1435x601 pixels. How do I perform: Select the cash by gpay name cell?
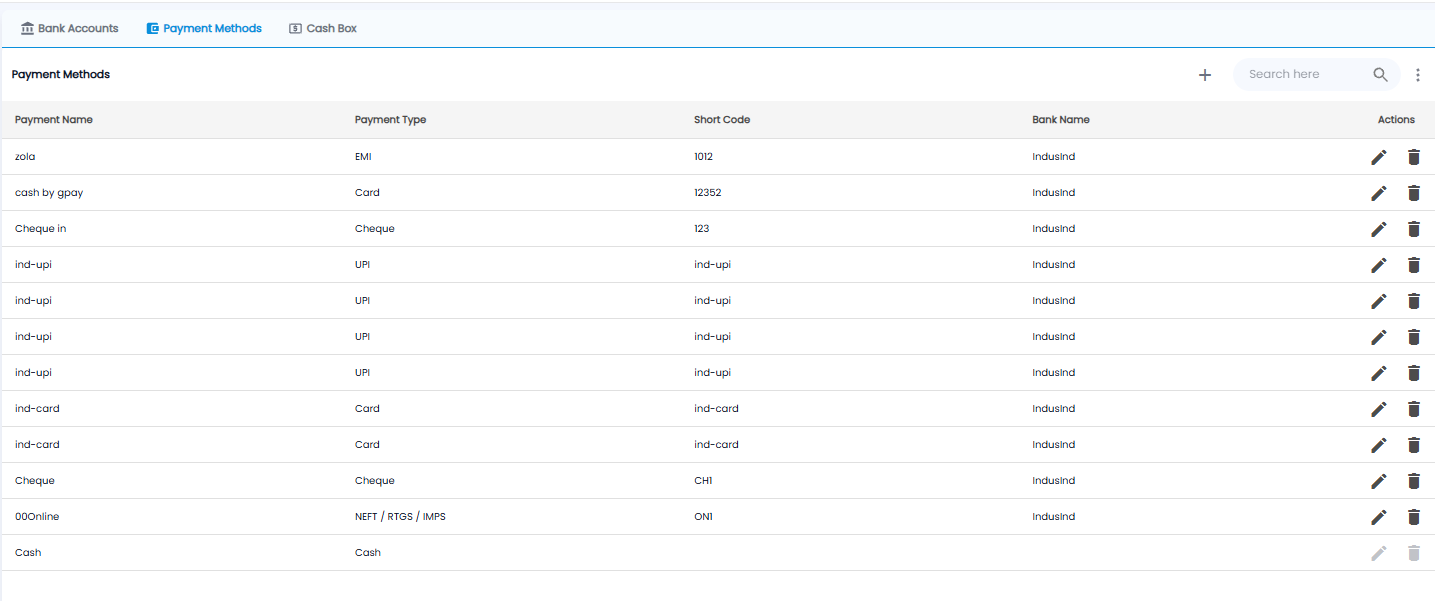pyautogui.click(x=49, y=193)
